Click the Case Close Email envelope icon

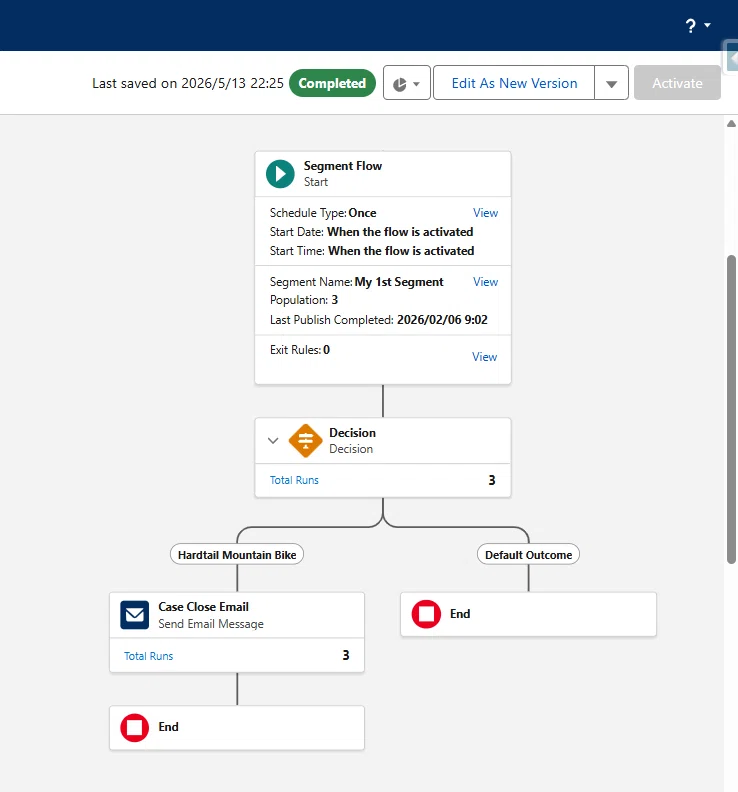pyautogui.click(x=134, y=615)
